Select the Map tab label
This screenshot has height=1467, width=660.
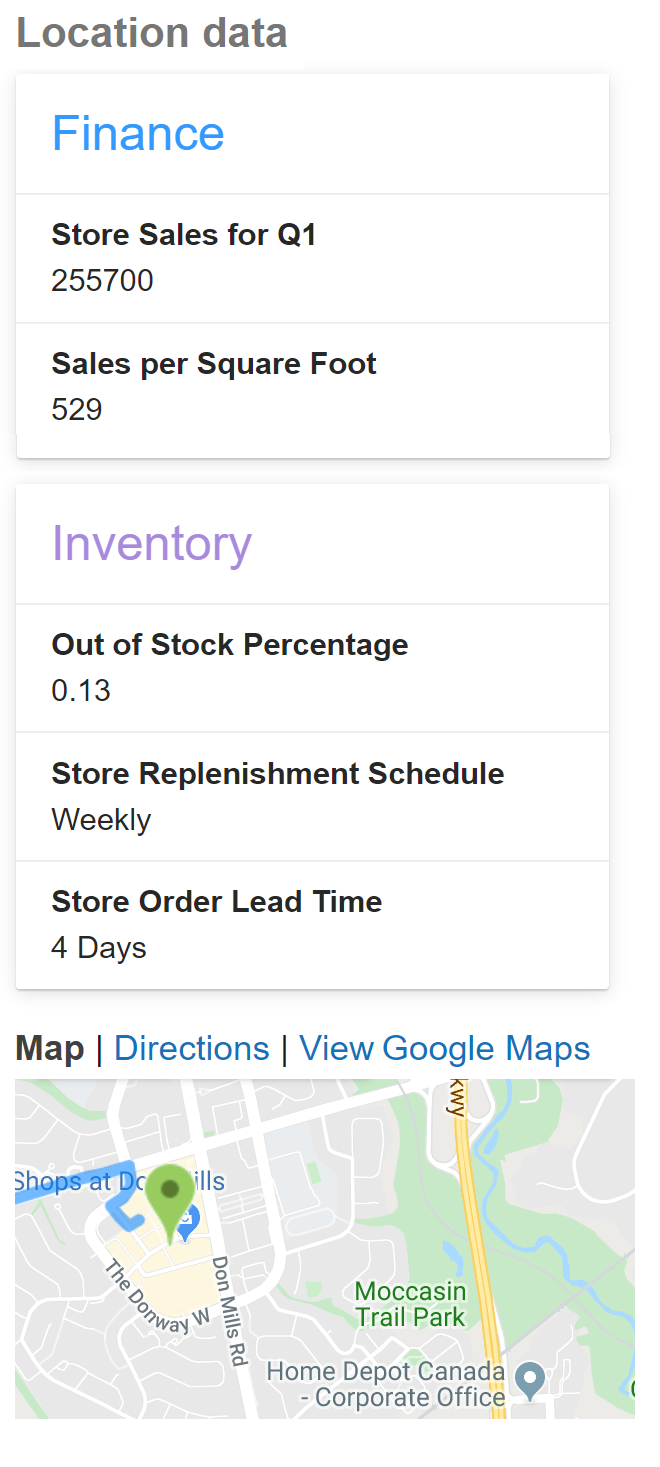(50, 1048)
